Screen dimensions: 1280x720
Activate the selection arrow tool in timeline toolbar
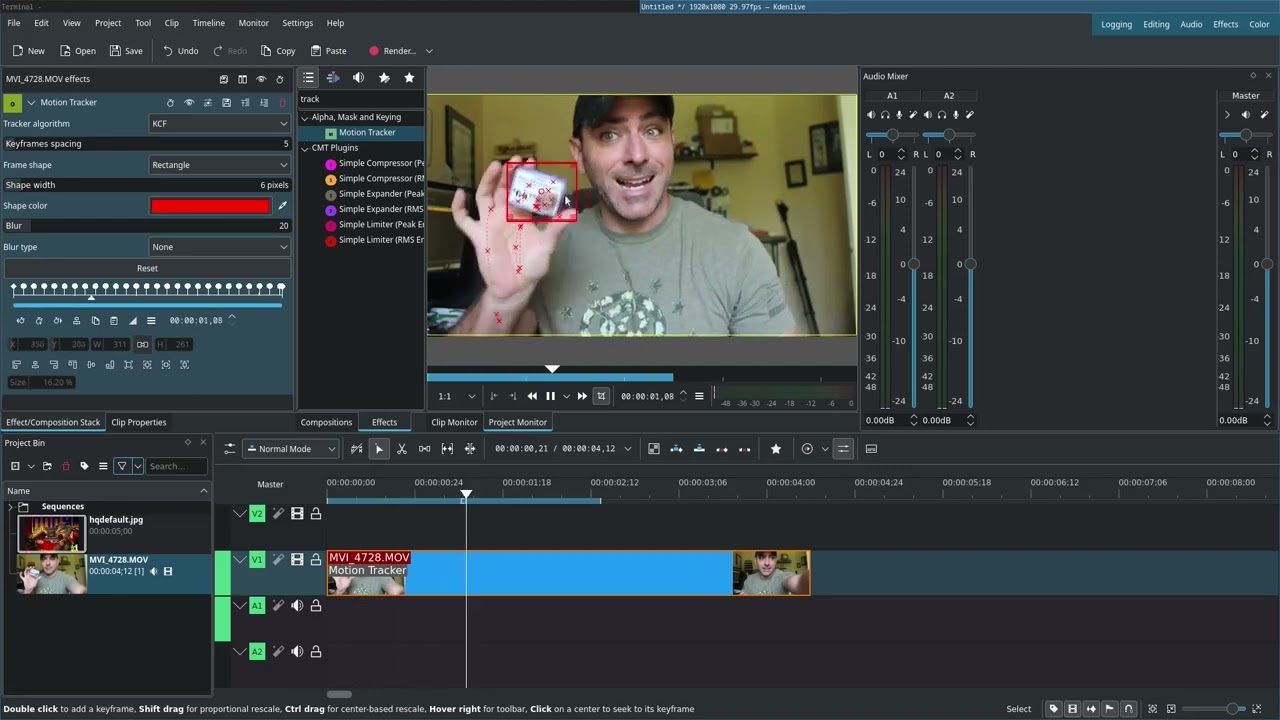[x=379, y=449]
